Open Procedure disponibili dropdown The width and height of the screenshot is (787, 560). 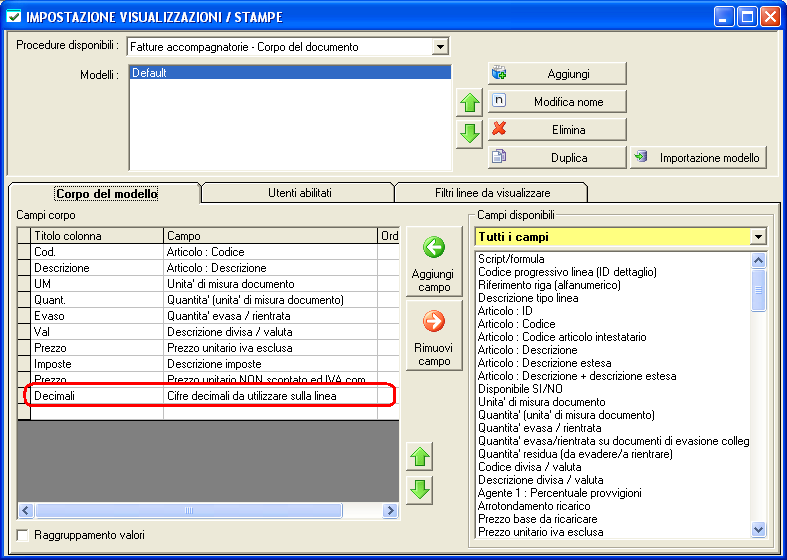click(440, 47)
